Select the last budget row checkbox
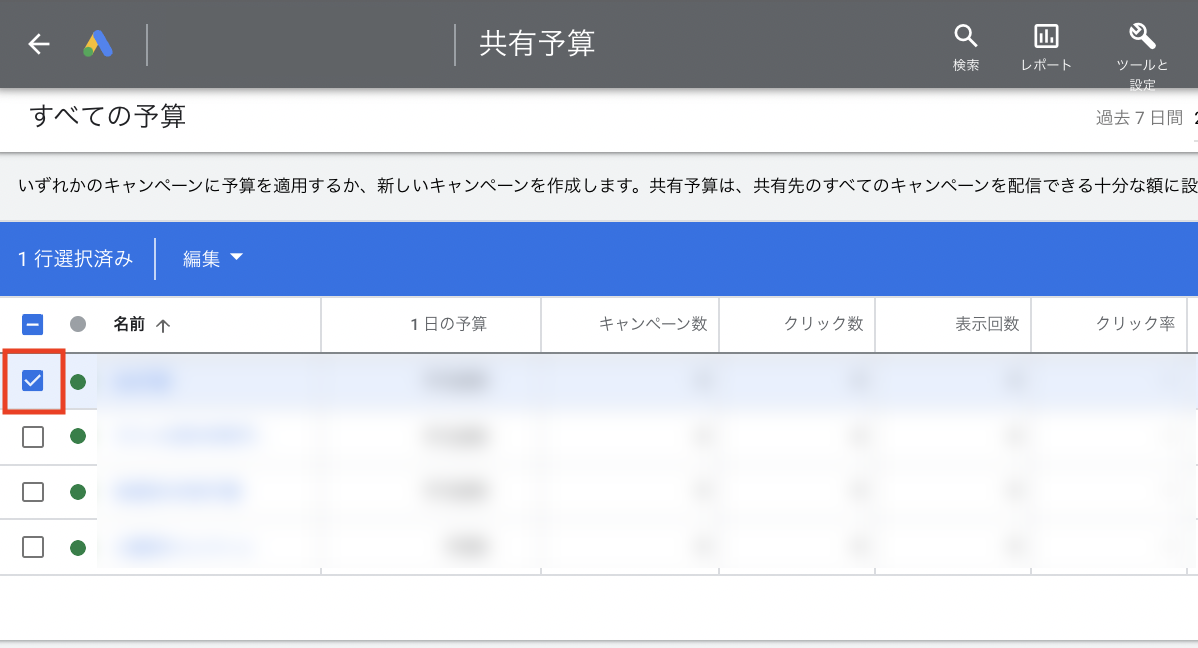This screenshot has width=1198, height=648. point(33,547)
